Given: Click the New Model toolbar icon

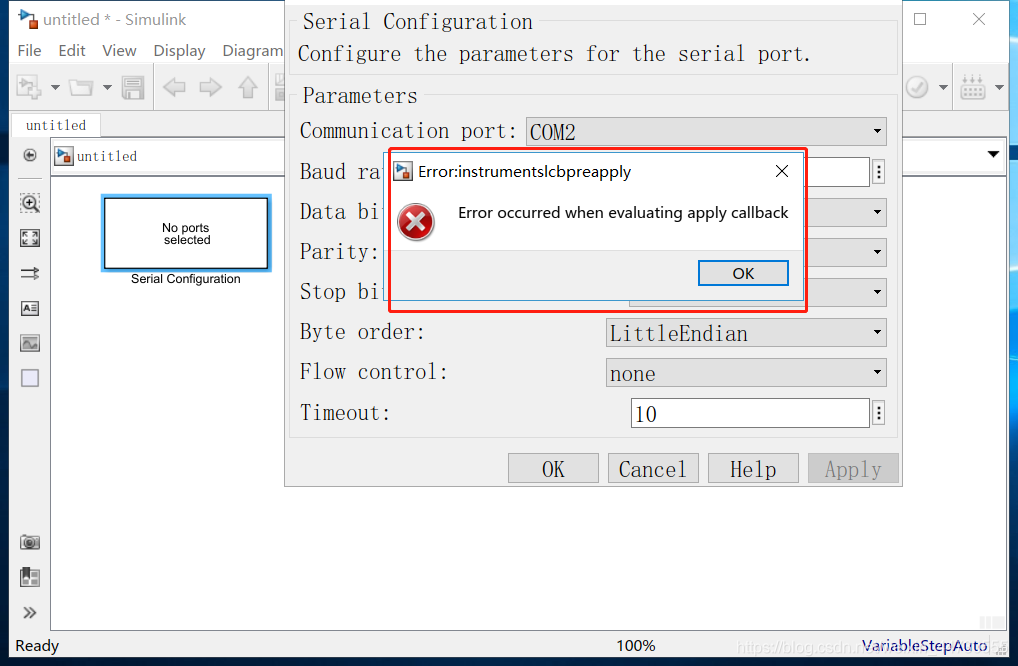Looking at the screenshot, I should tap(29, 87).
